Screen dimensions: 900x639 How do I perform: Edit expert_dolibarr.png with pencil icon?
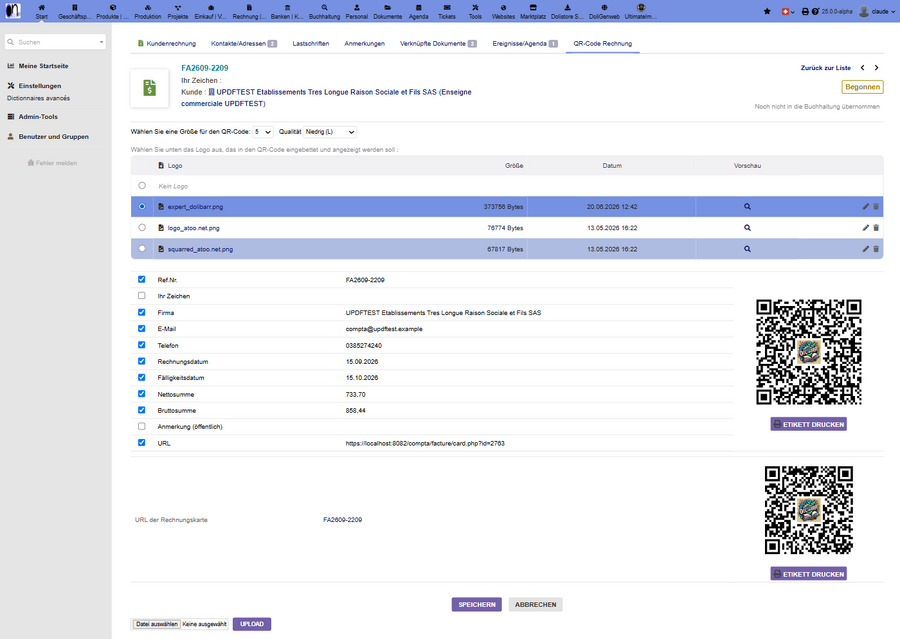866,207
